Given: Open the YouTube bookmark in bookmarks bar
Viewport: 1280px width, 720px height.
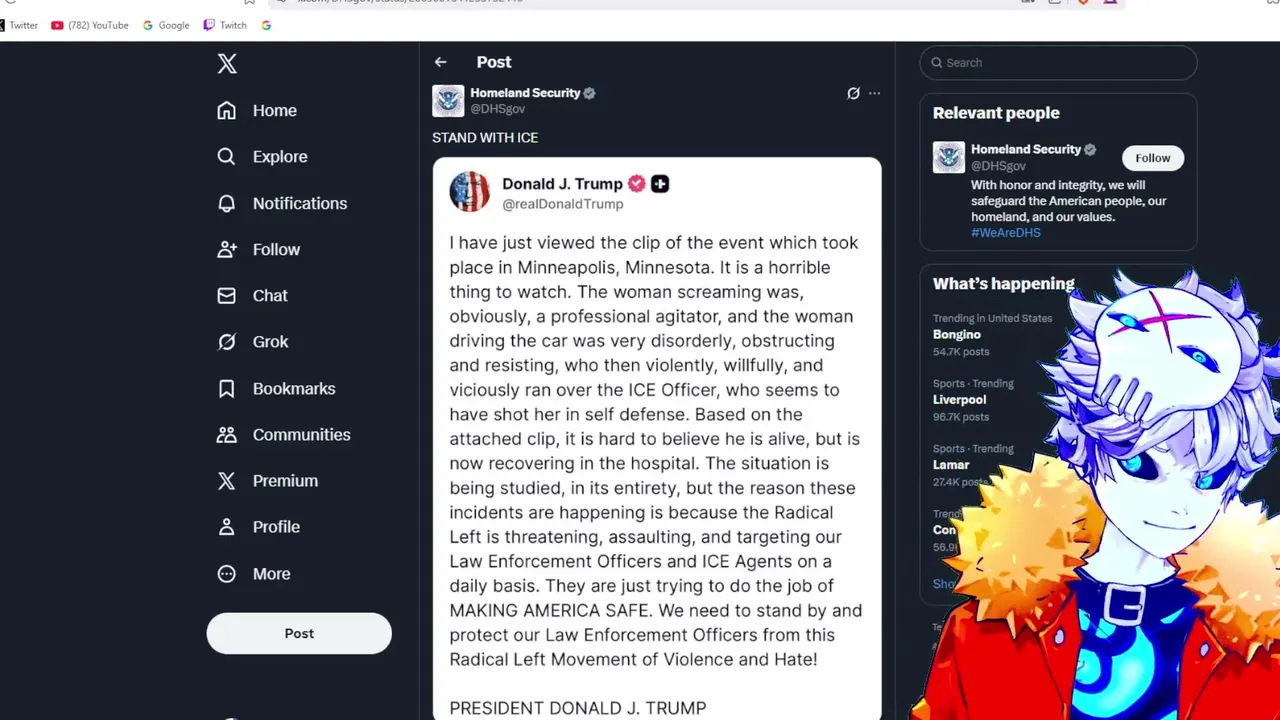Looking at the screenshot, I should 90,25.
